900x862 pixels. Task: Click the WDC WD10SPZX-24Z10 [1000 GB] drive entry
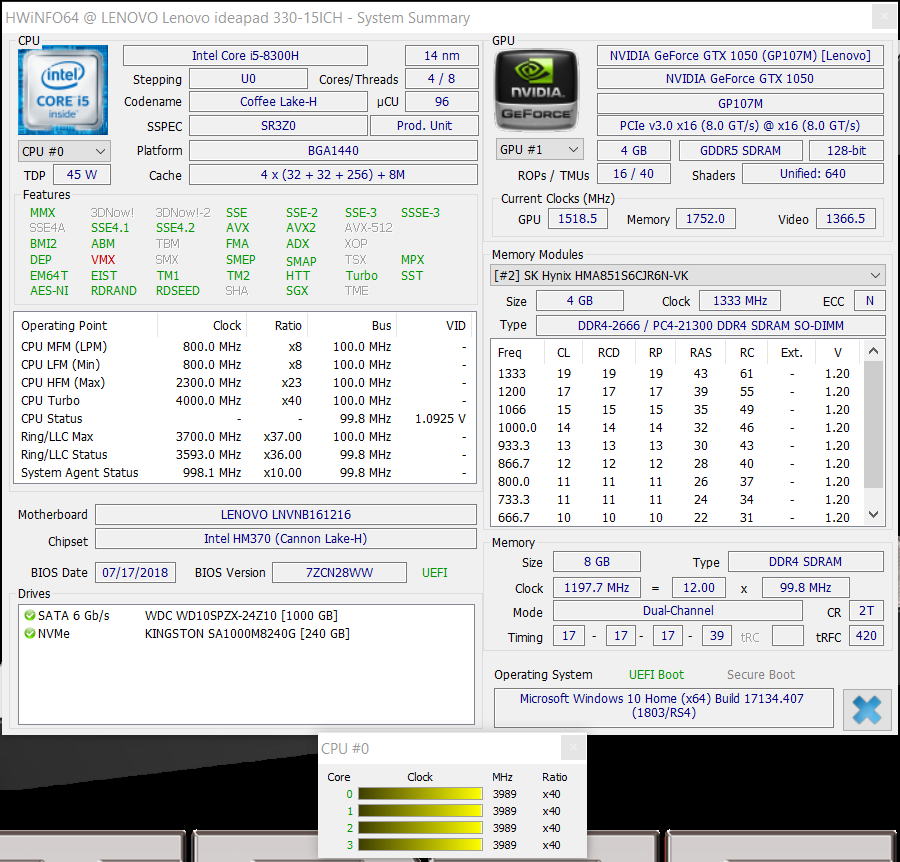click(241, 616)
